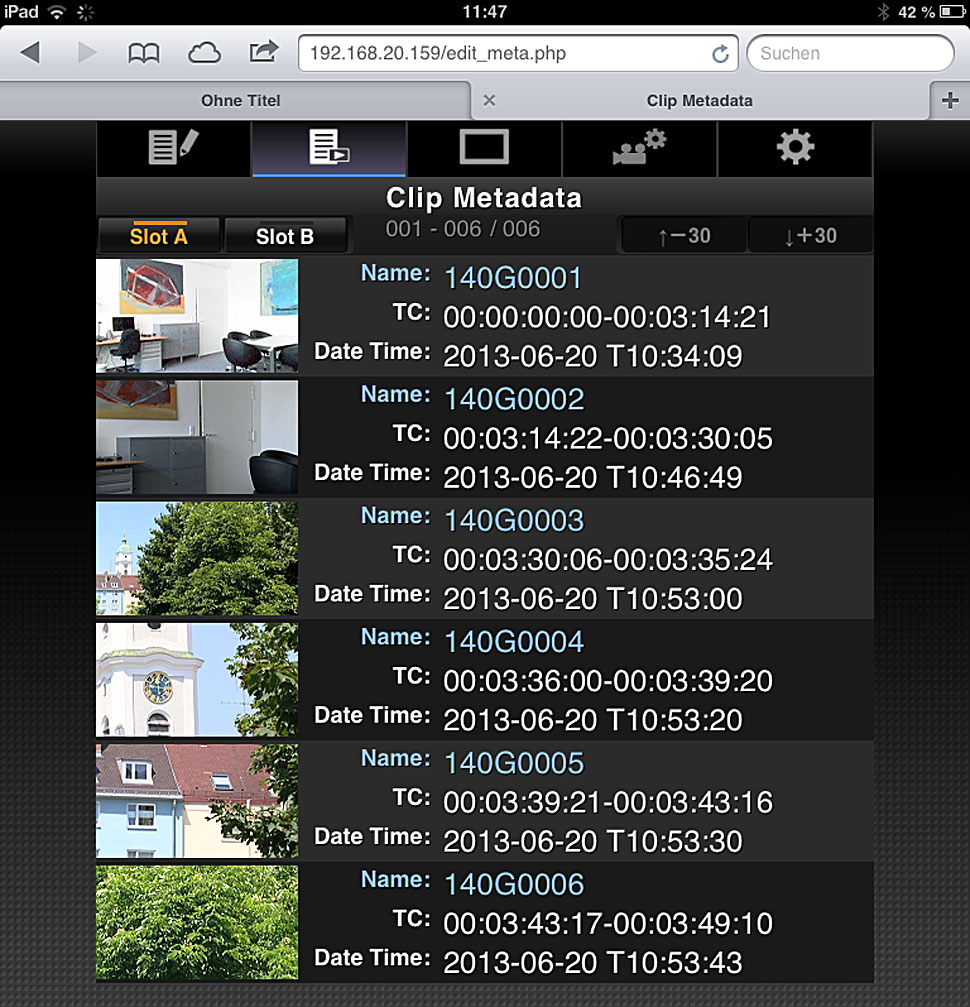Tap the Suchen search field
Viewport: 970px width, 1007px height.
point(850,53)
